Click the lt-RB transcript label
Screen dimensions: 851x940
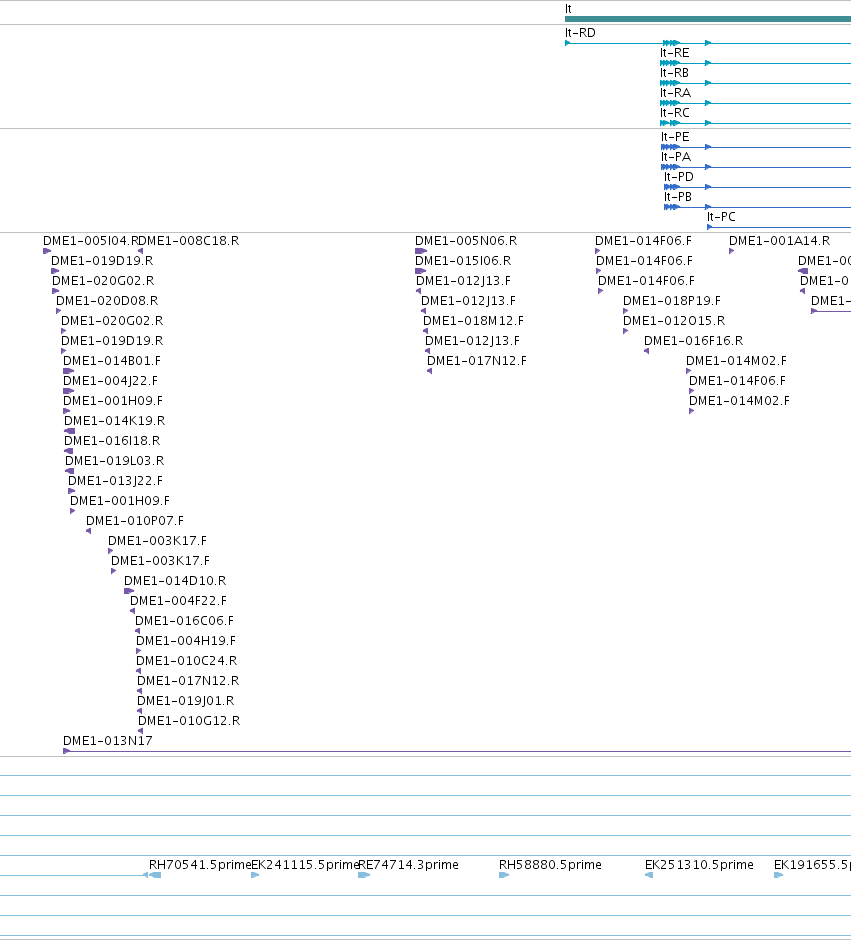pyautogui.click(x=674, y=73)
